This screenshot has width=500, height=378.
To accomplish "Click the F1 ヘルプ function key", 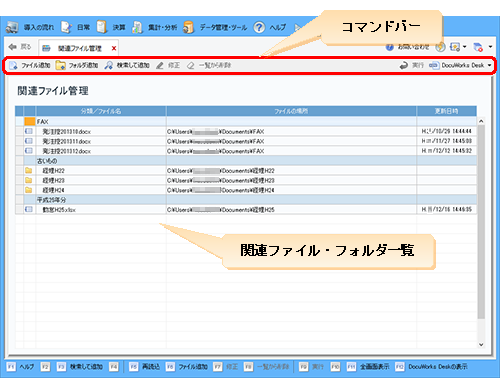I will coord(21,367).
